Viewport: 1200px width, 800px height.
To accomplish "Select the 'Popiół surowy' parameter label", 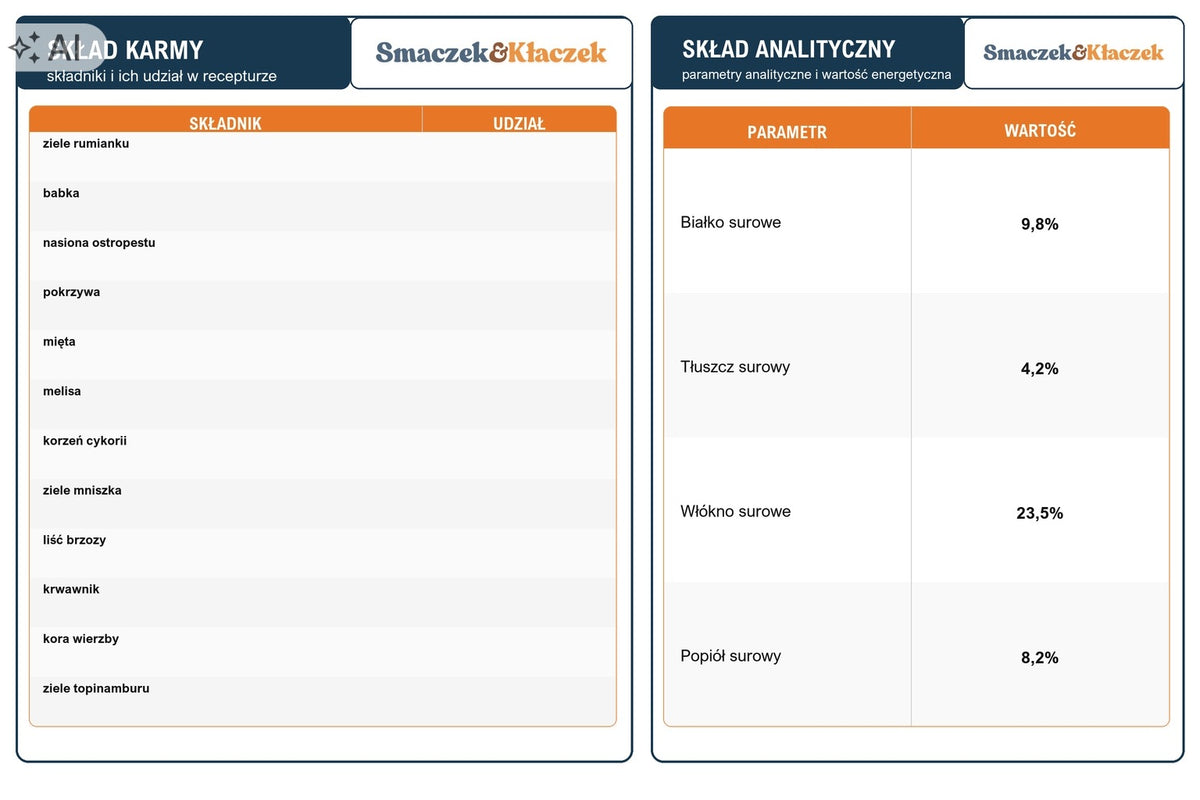I will [x=731, y=656].
